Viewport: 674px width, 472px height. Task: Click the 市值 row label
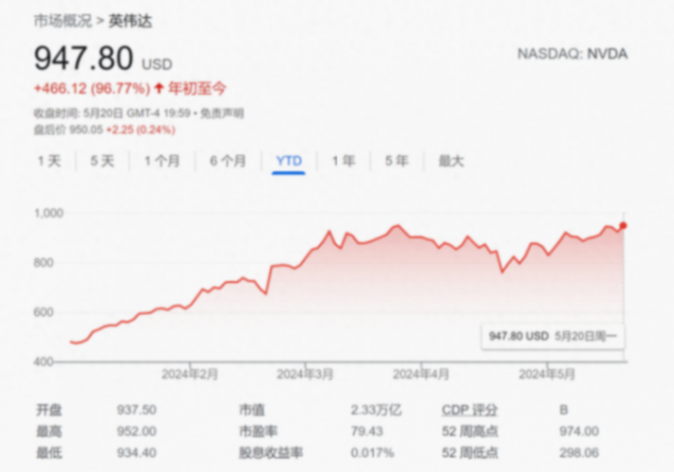[252, 410]
